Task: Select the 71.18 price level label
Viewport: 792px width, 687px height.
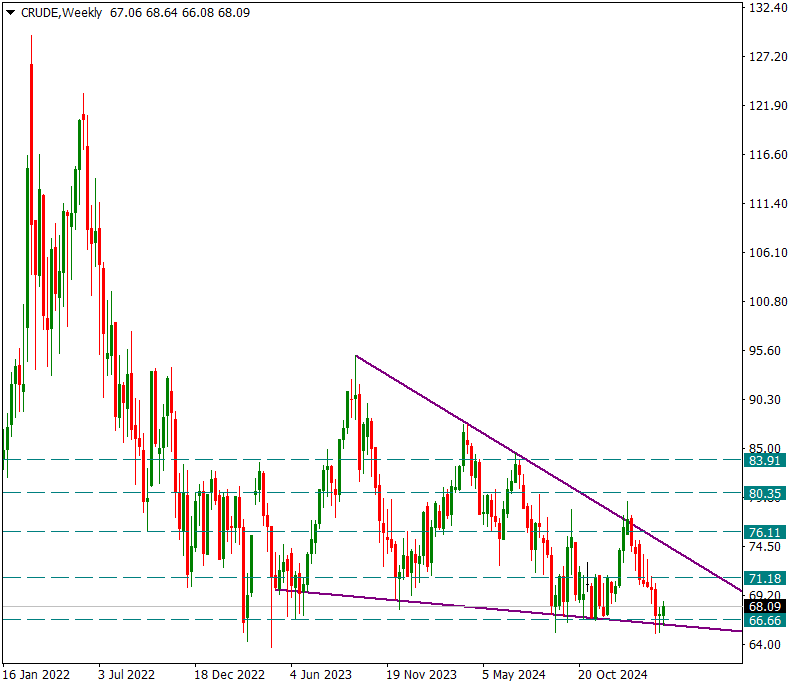Action: (x=765, y=578)
